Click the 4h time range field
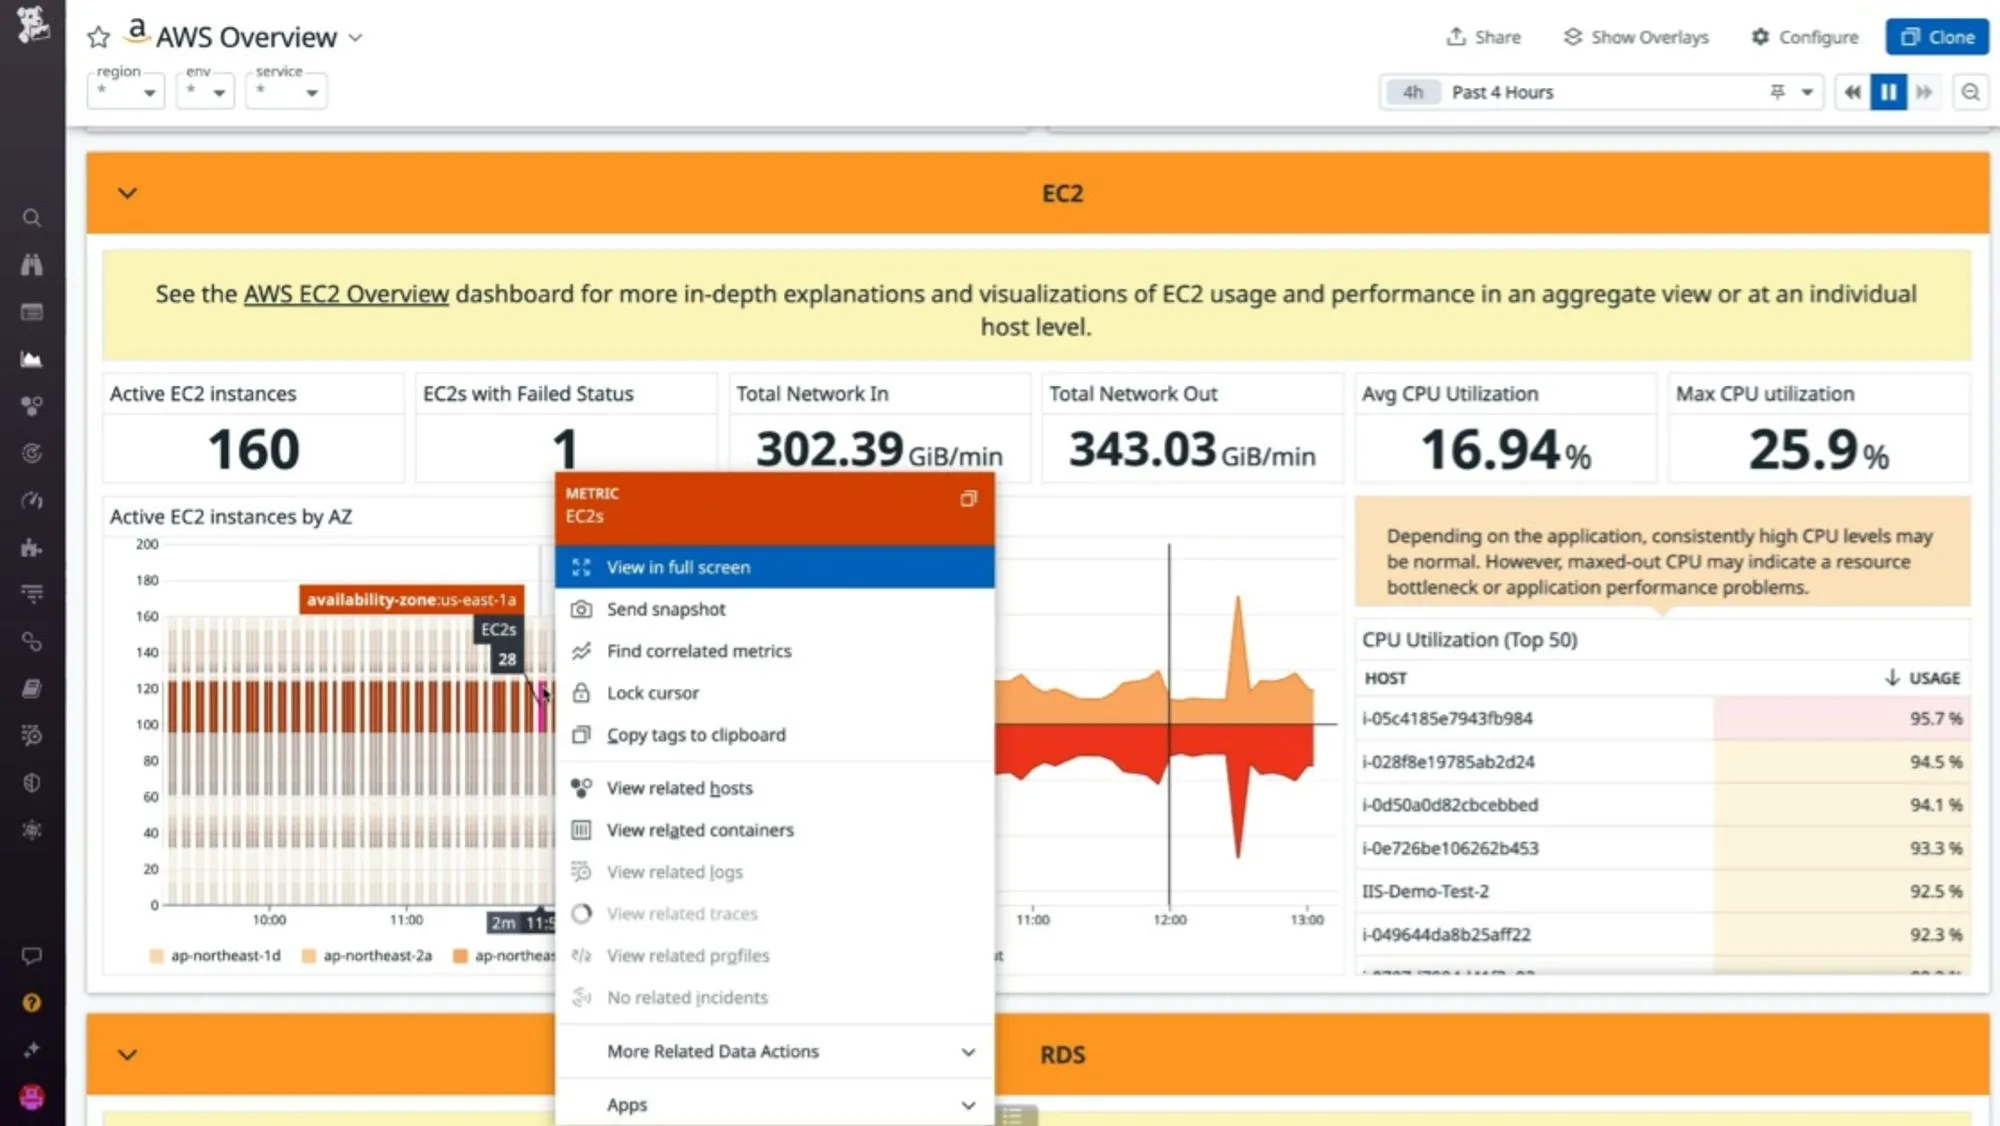Screen dimensions: 2000x1126 1412,92
